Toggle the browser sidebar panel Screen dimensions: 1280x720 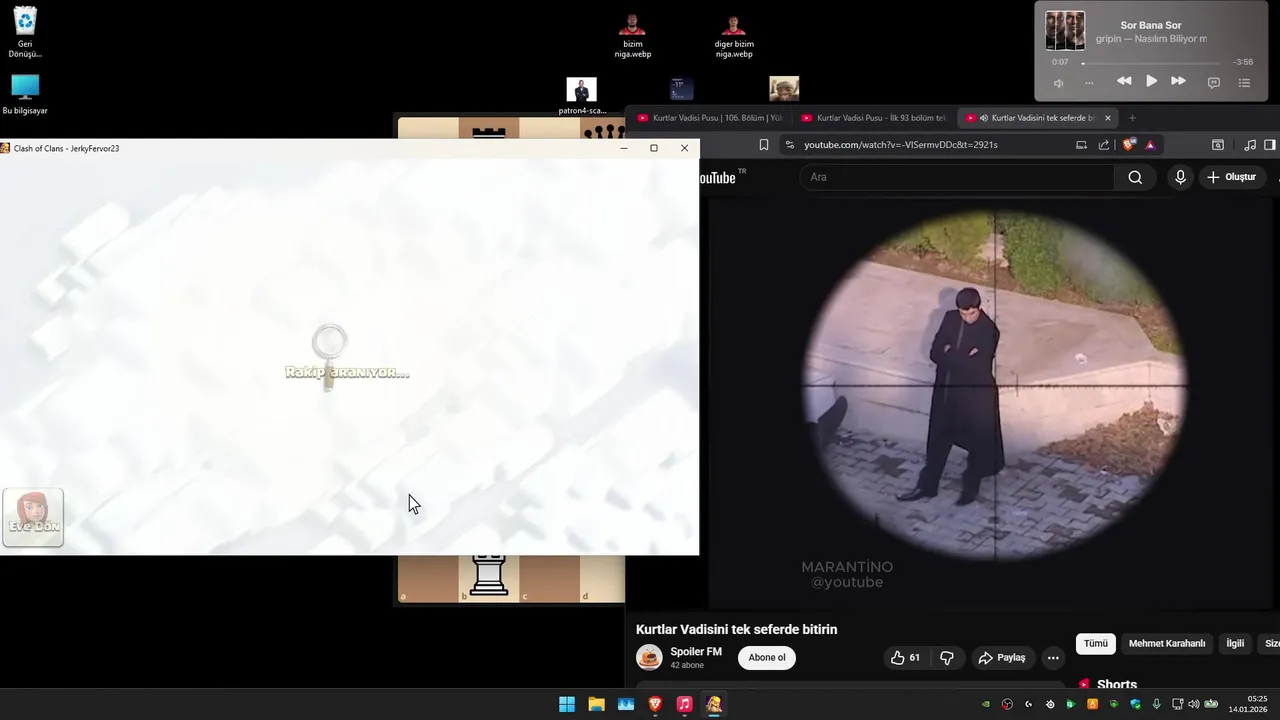[1270, 145]
